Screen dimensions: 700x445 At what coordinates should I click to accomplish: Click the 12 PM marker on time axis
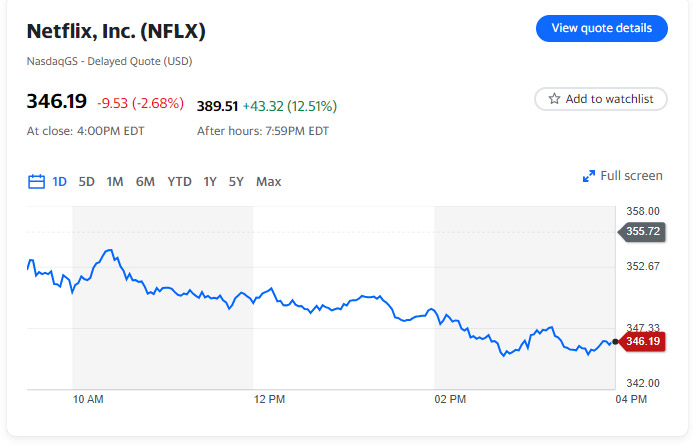(x=270, y=400)
